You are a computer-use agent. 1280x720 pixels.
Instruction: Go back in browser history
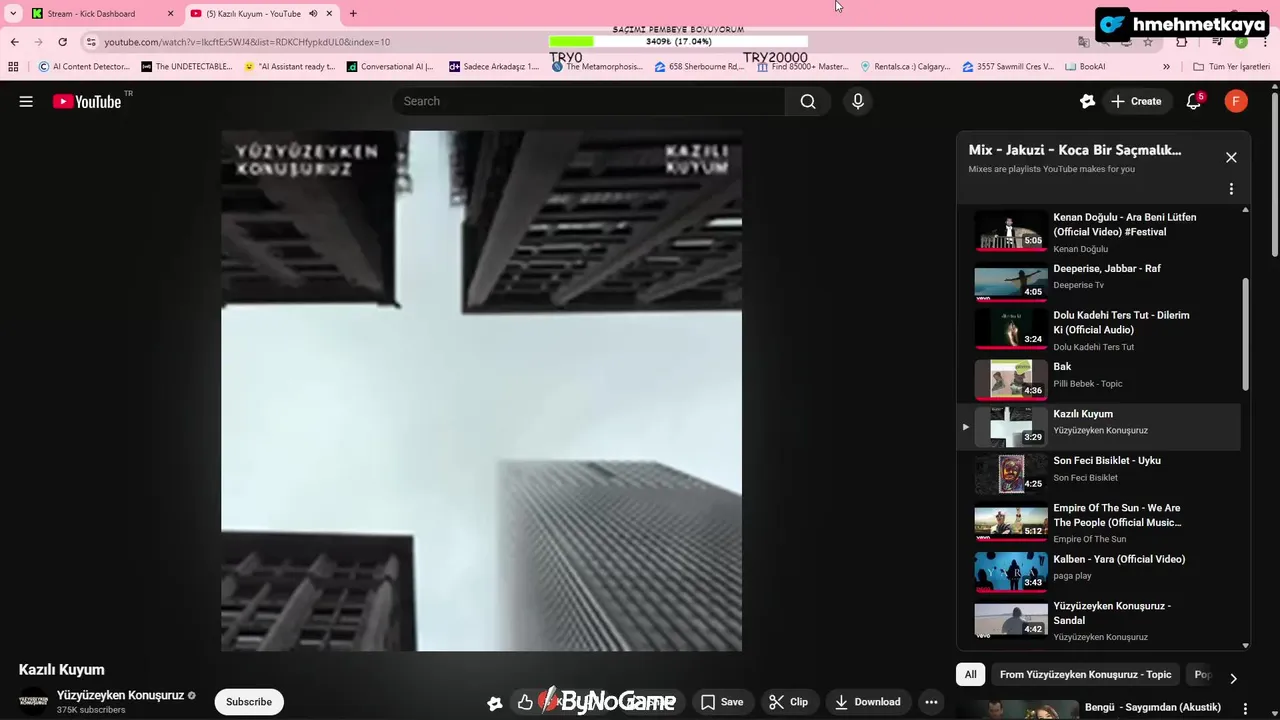click(x=14, y=42)
